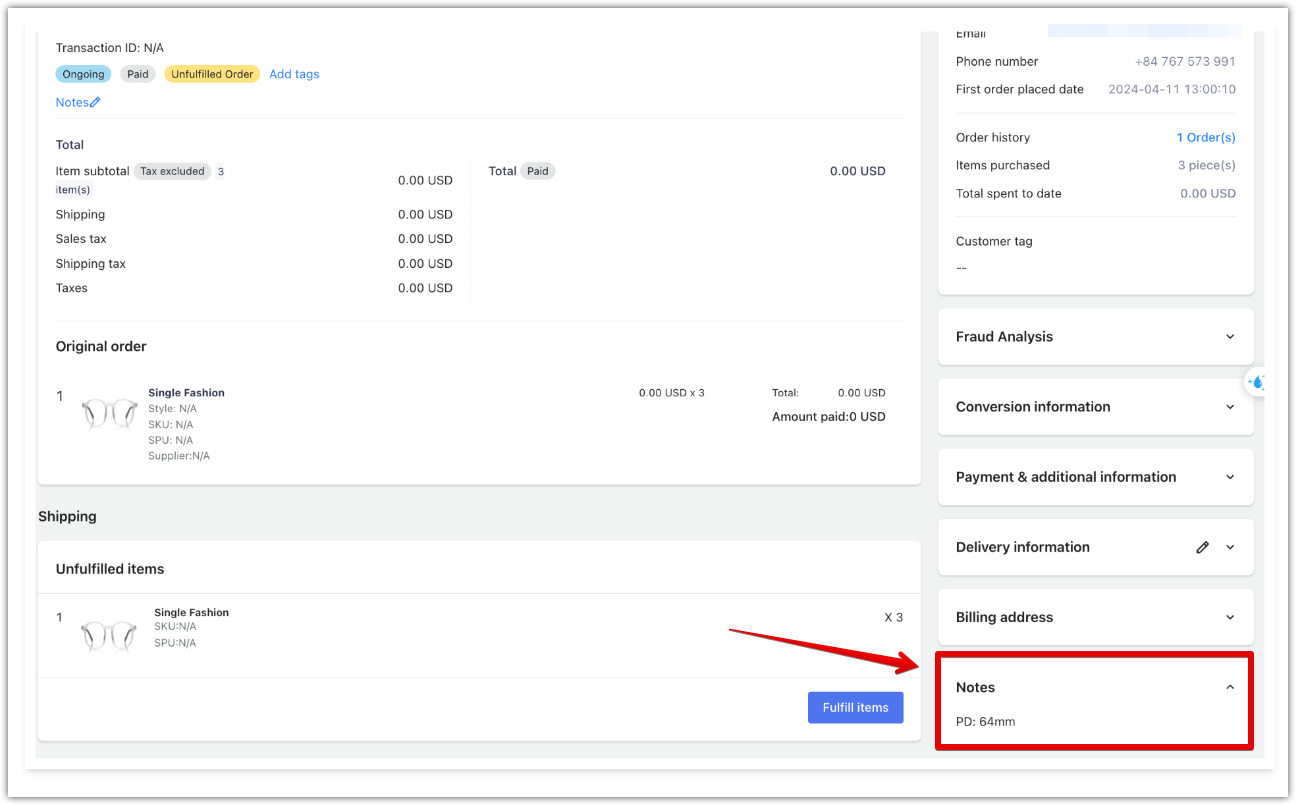Click the Delivery information edit pencil
This screenshot has height=805, width=1296.
coord(1202,547)
